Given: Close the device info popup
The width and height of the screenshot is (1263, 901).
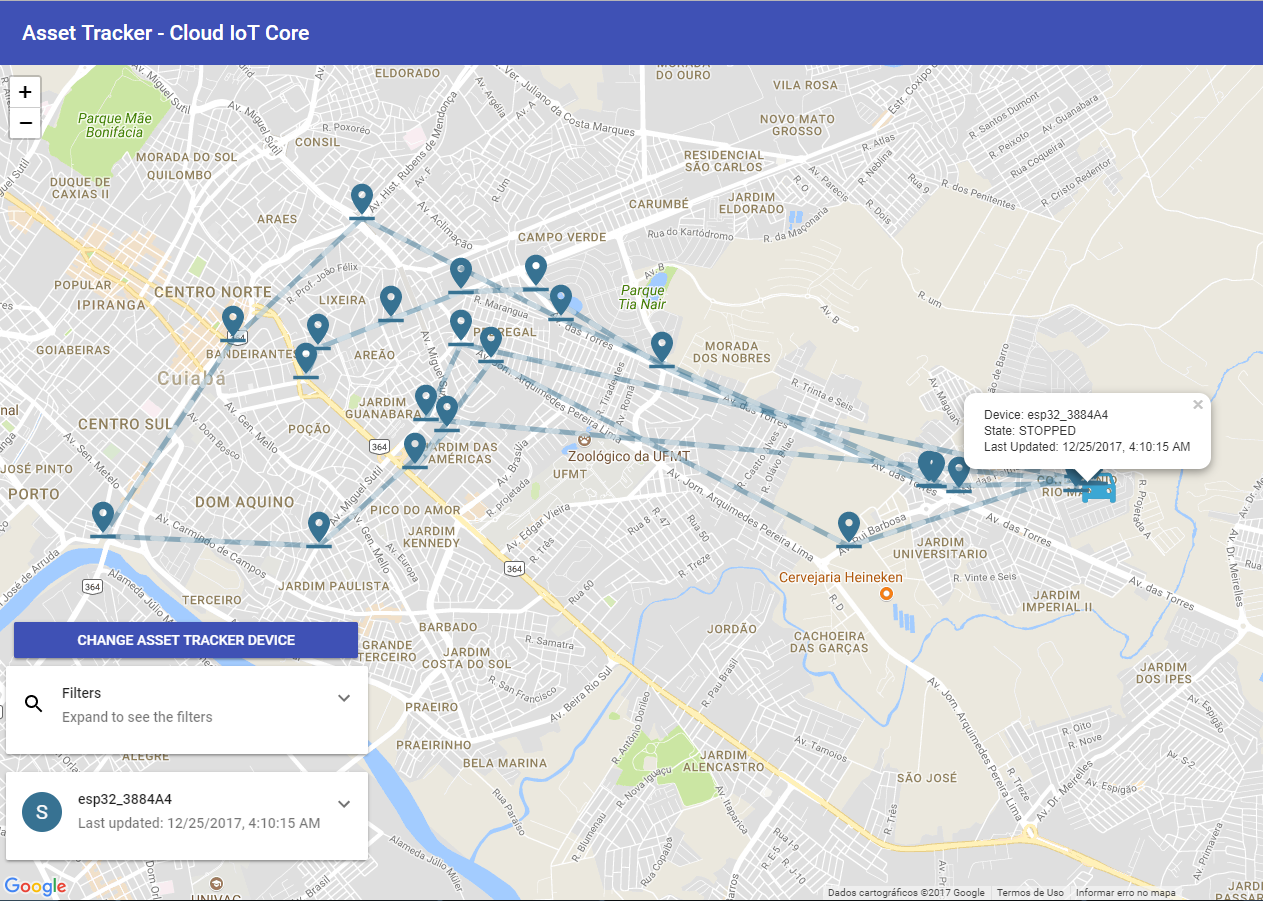Looking at the screenshot, I should click(1198, 405).
